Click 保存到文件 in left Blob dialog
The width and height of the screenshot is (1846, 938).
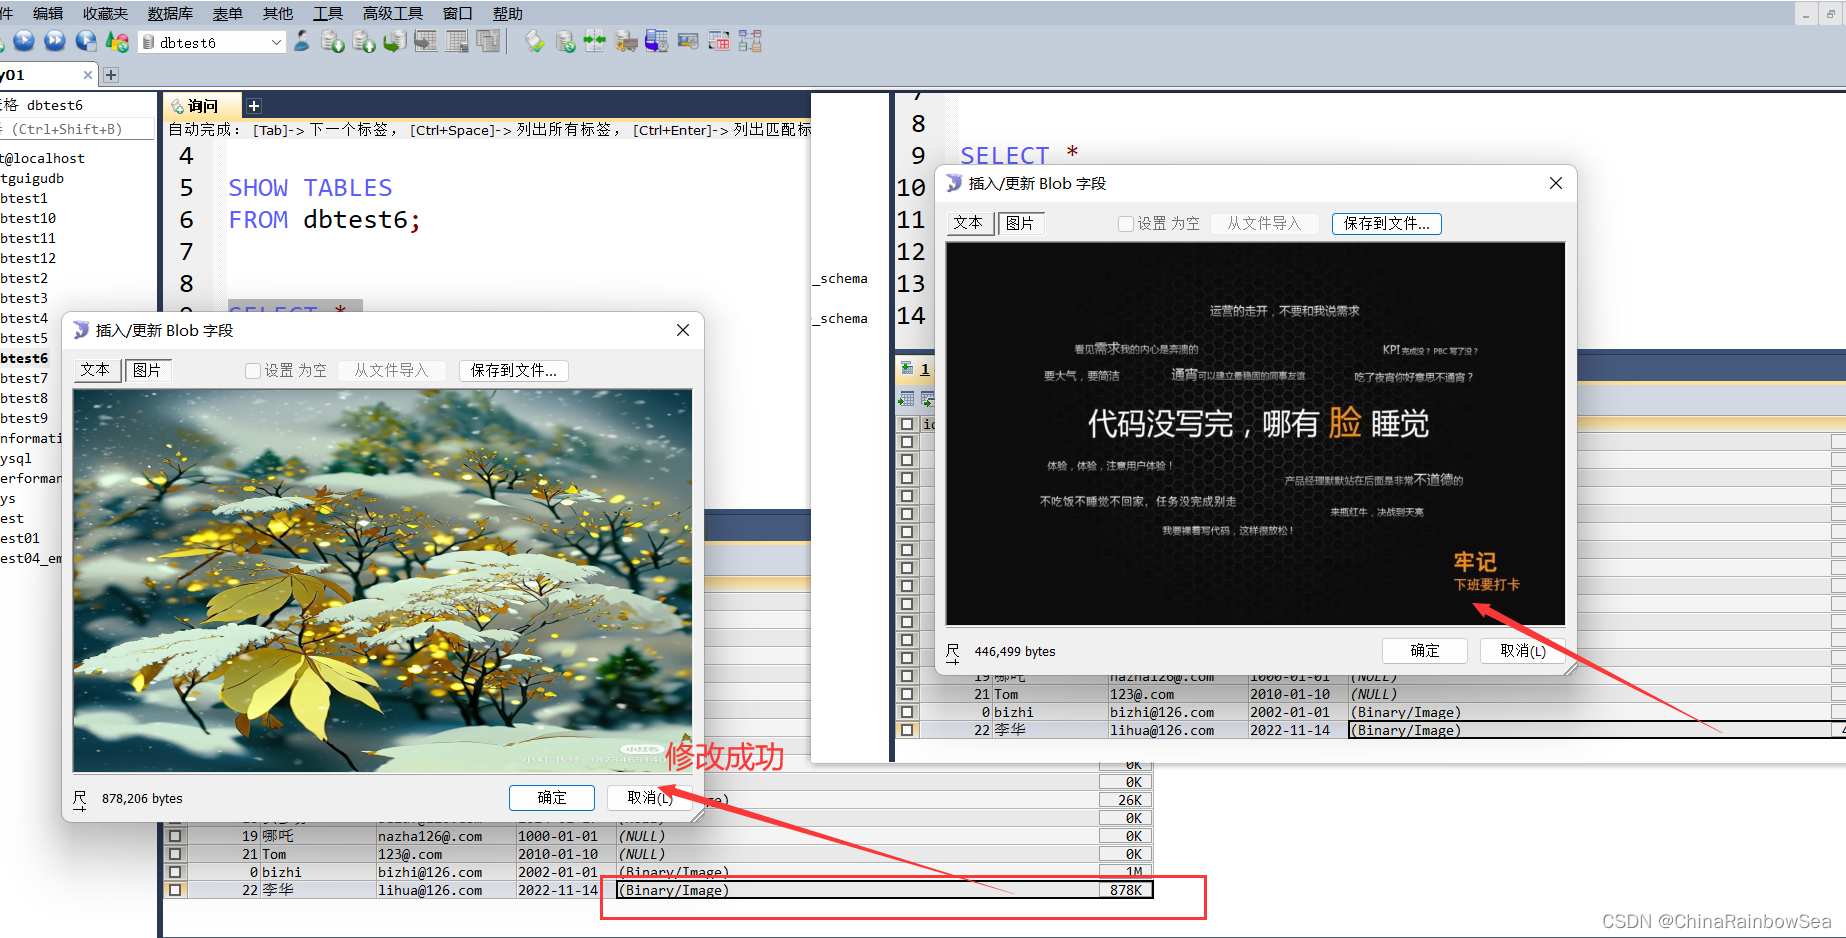pyautogui.click(x=514, y=370)
